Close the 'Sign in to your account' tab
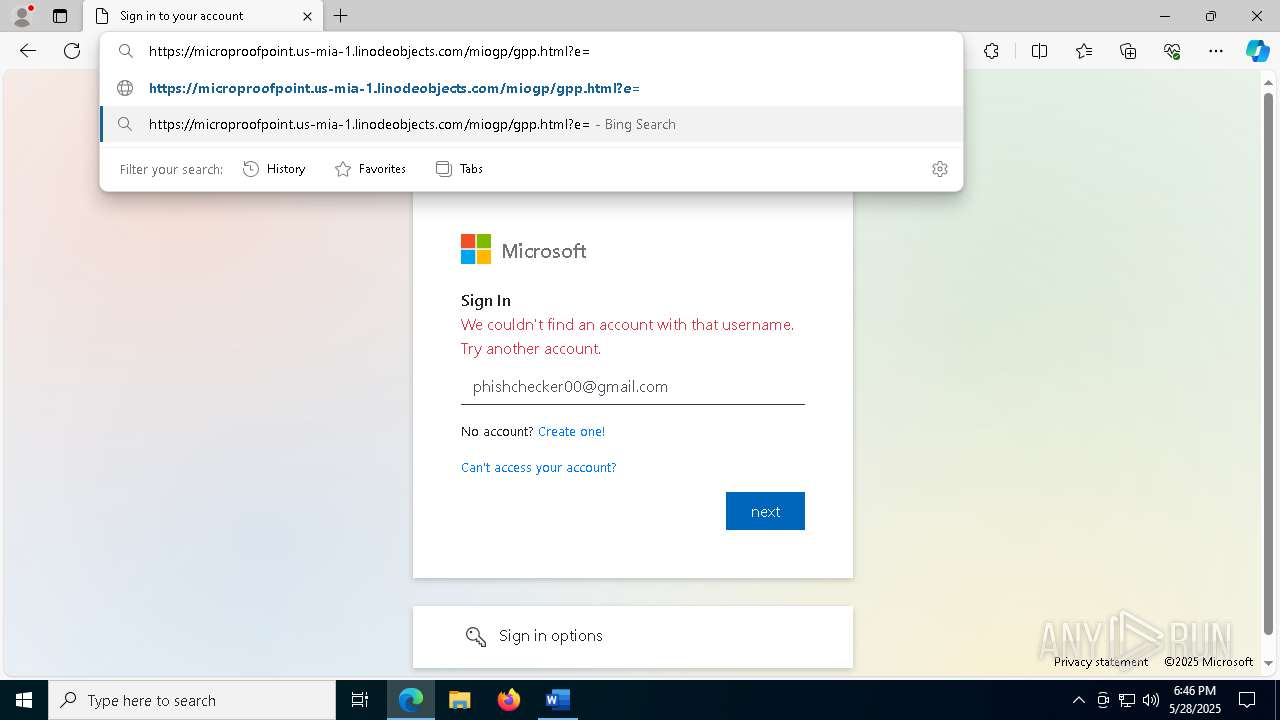The width and height of the screenshot is (1280, 720). click(x=308, y=16)
